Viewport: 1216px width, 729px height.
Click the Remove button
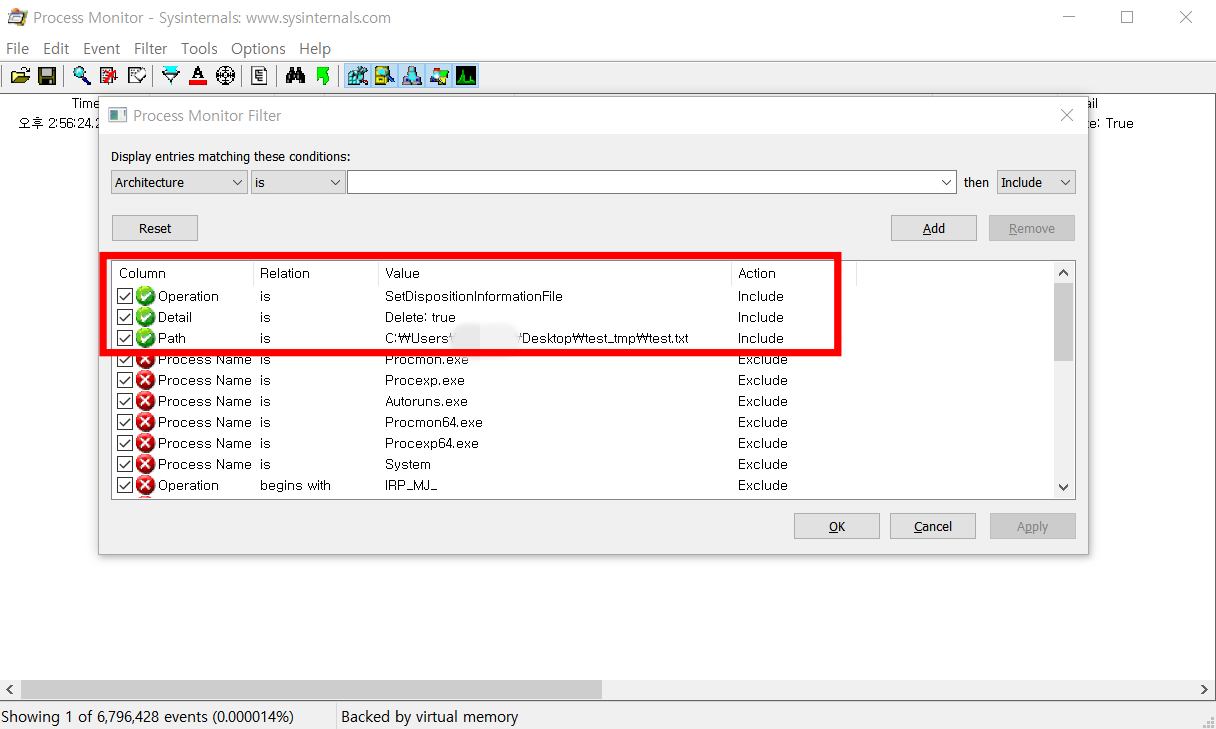pyautogui.click(x=1032, y=228)
